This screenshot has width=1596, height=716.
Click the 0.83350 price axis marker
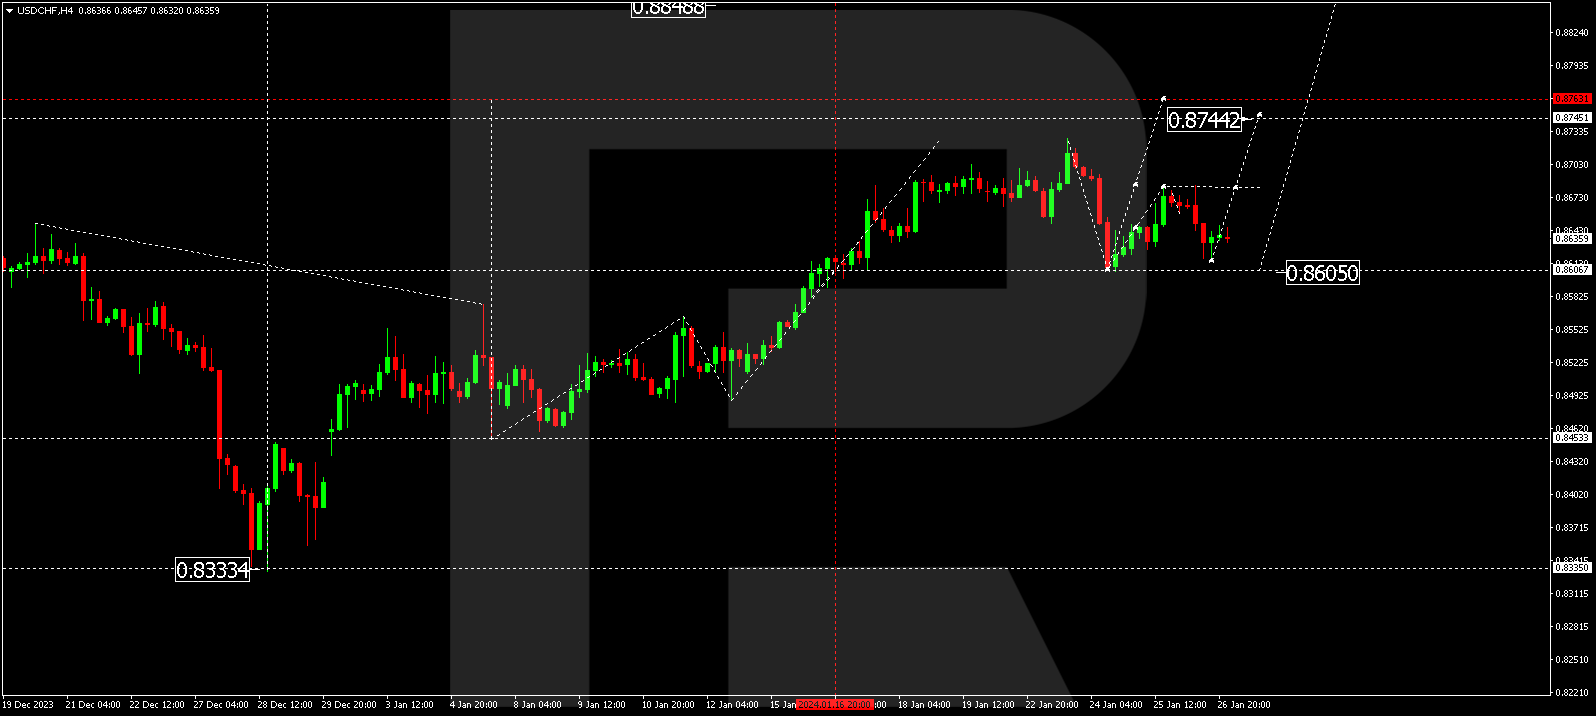pos(1571,567)
